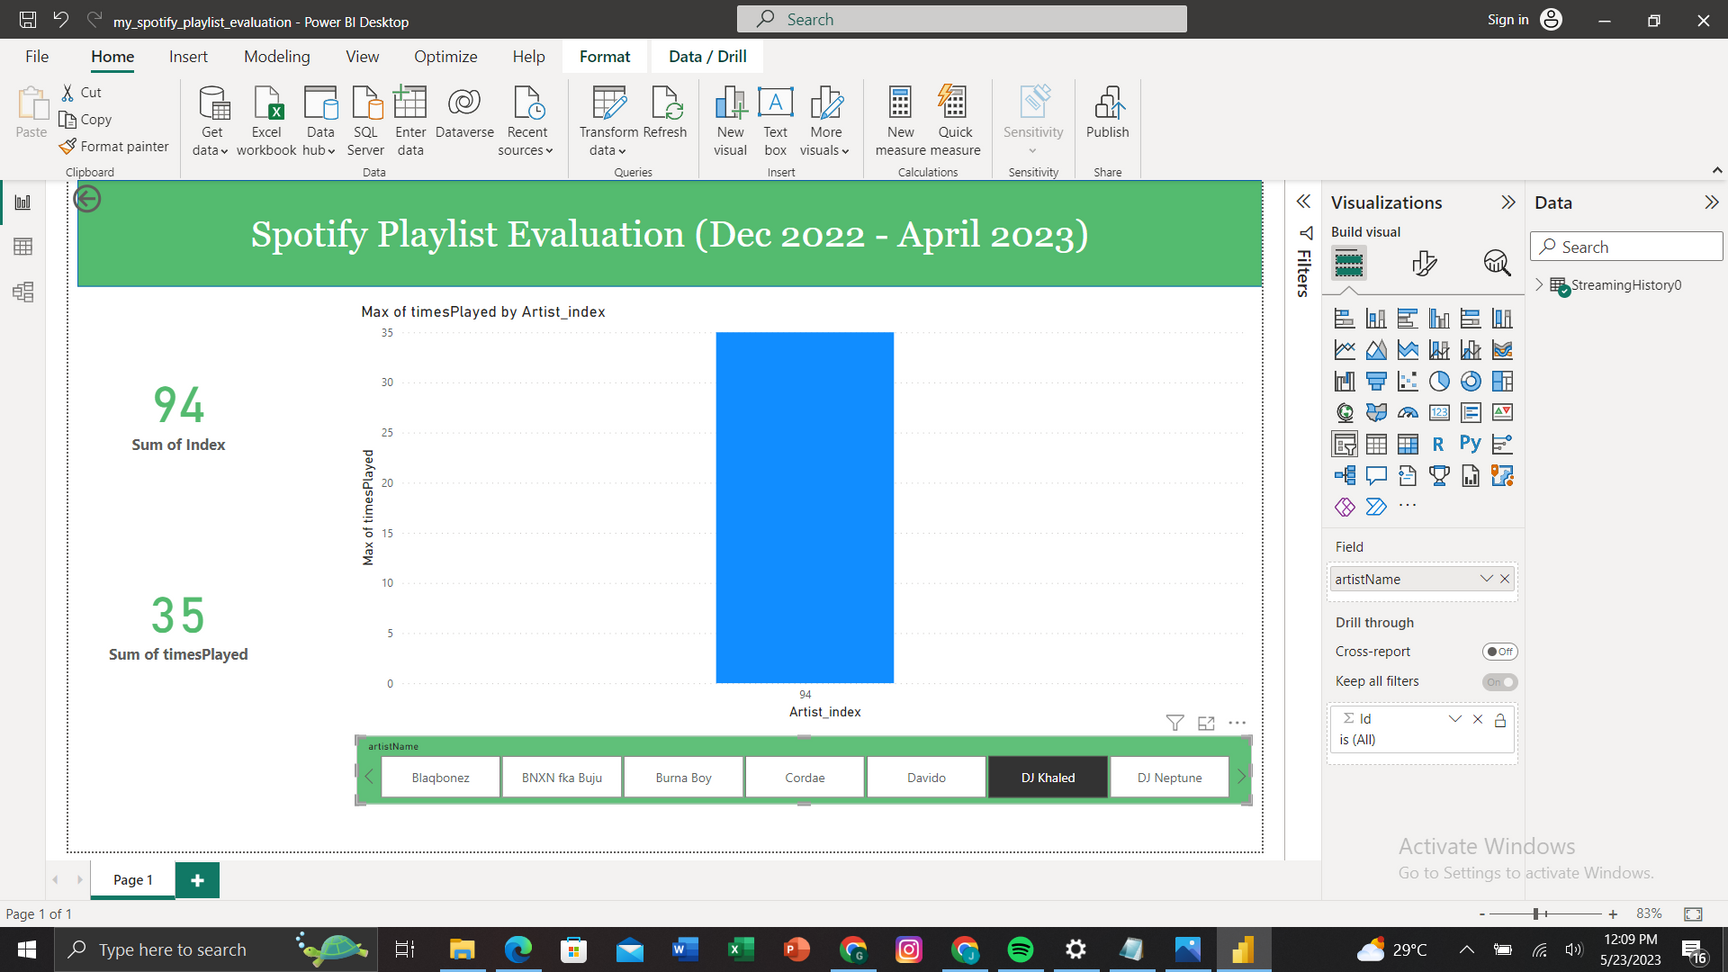The width and height of the screenshot is (1728, 972).
Task: Expand the Id filter card chevron
Action: [1455, 719]
